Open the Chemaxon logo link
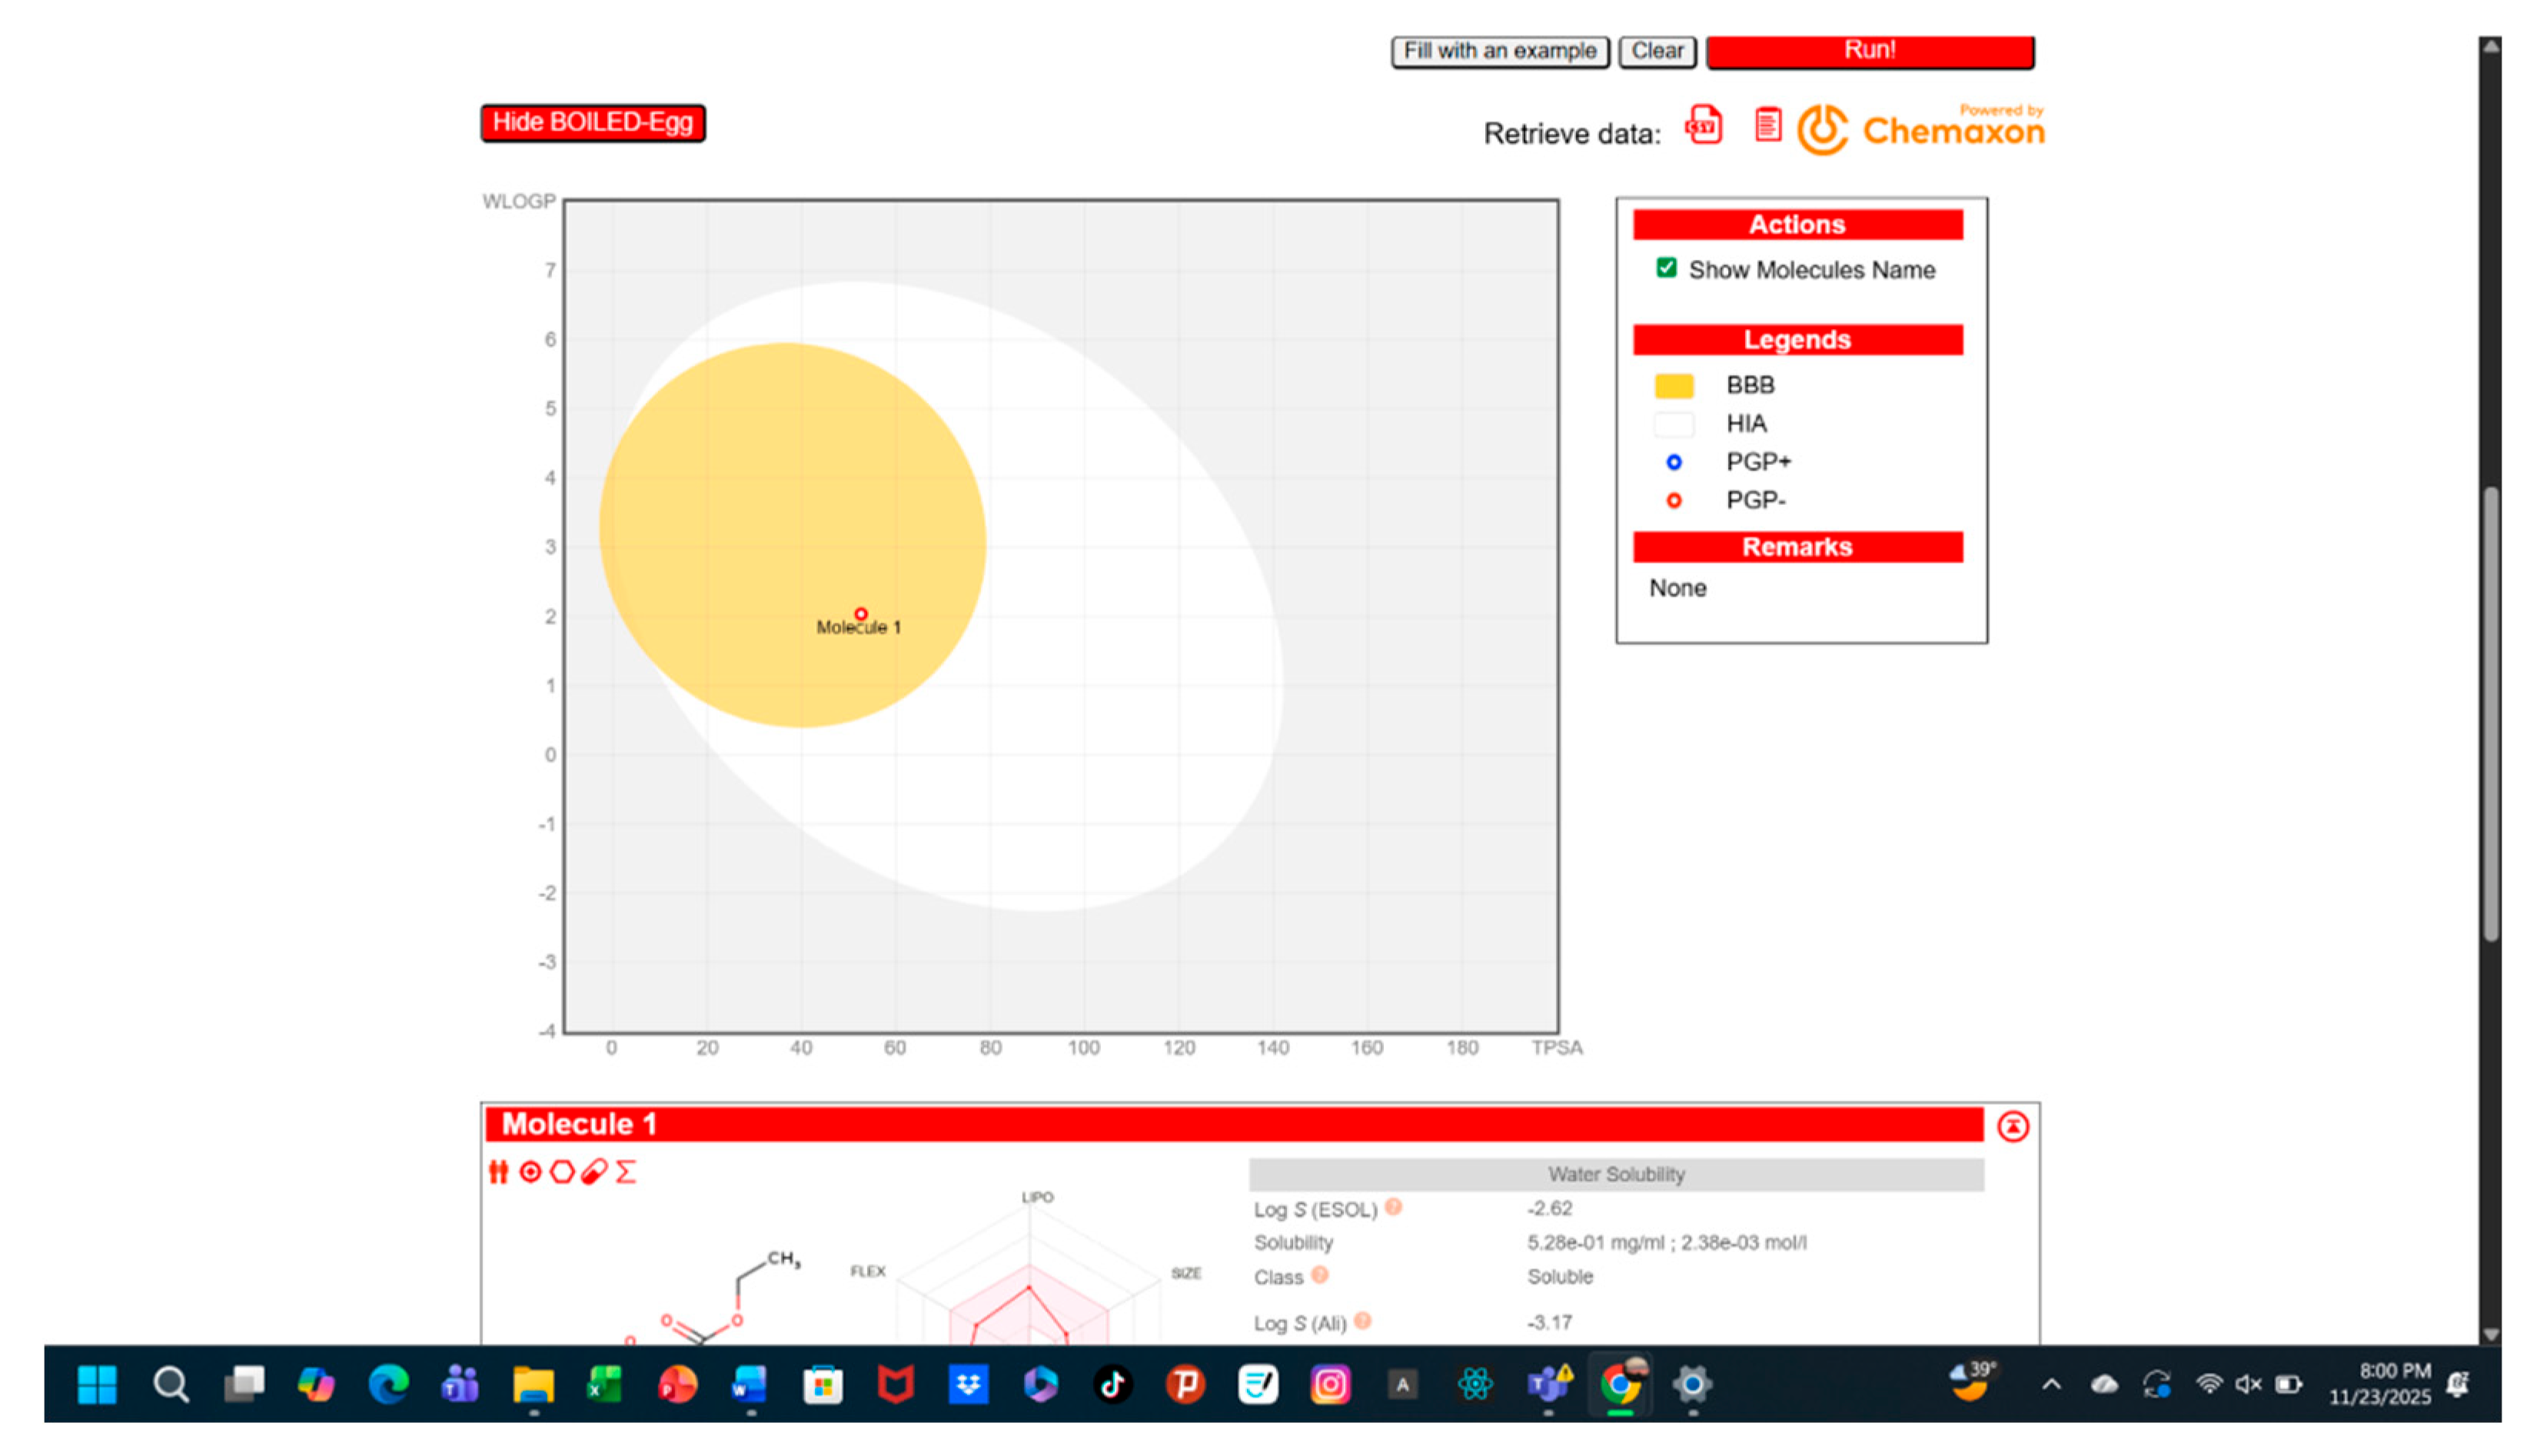Viewport: 2540px width, 1456px height. coord(1920,130)
